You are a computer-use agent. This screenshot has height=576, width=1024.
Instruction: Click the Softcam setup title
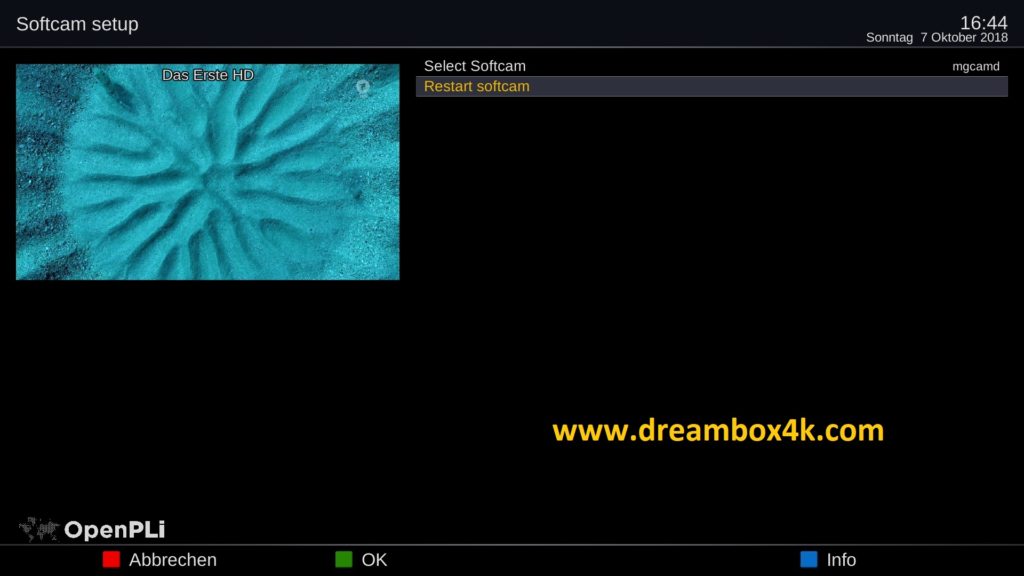click(77, 24)
